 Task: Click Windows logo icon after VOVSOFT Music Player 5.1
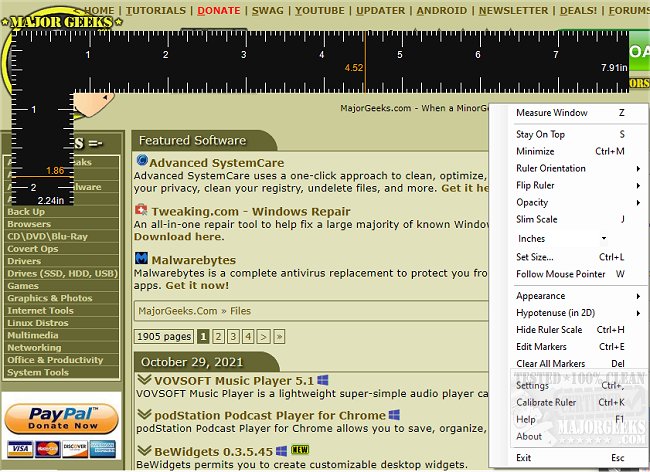[323, 380]
